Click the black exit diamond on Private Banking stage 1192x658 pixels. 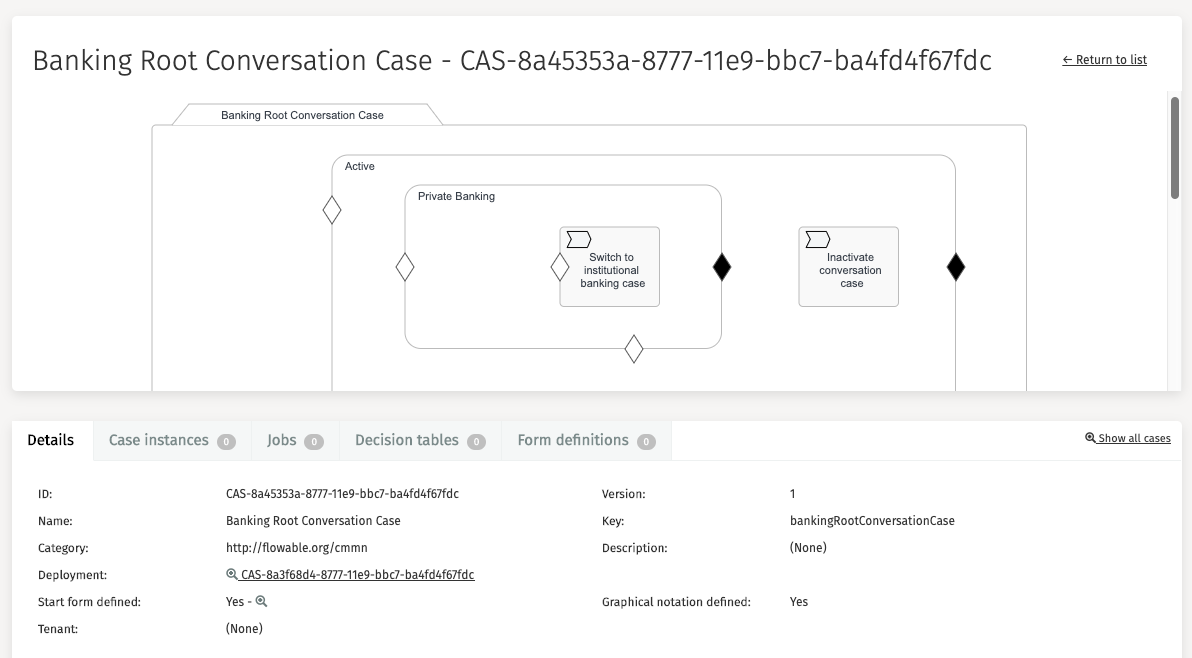(x=721, y=267)
